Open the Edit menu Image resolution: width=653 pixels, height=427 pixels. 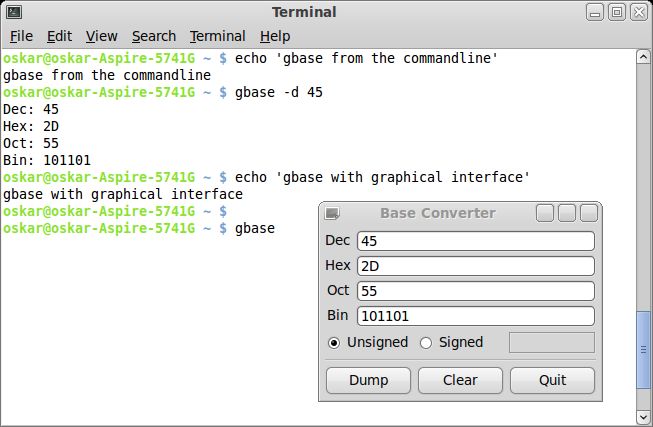click(x=59, y=36)
